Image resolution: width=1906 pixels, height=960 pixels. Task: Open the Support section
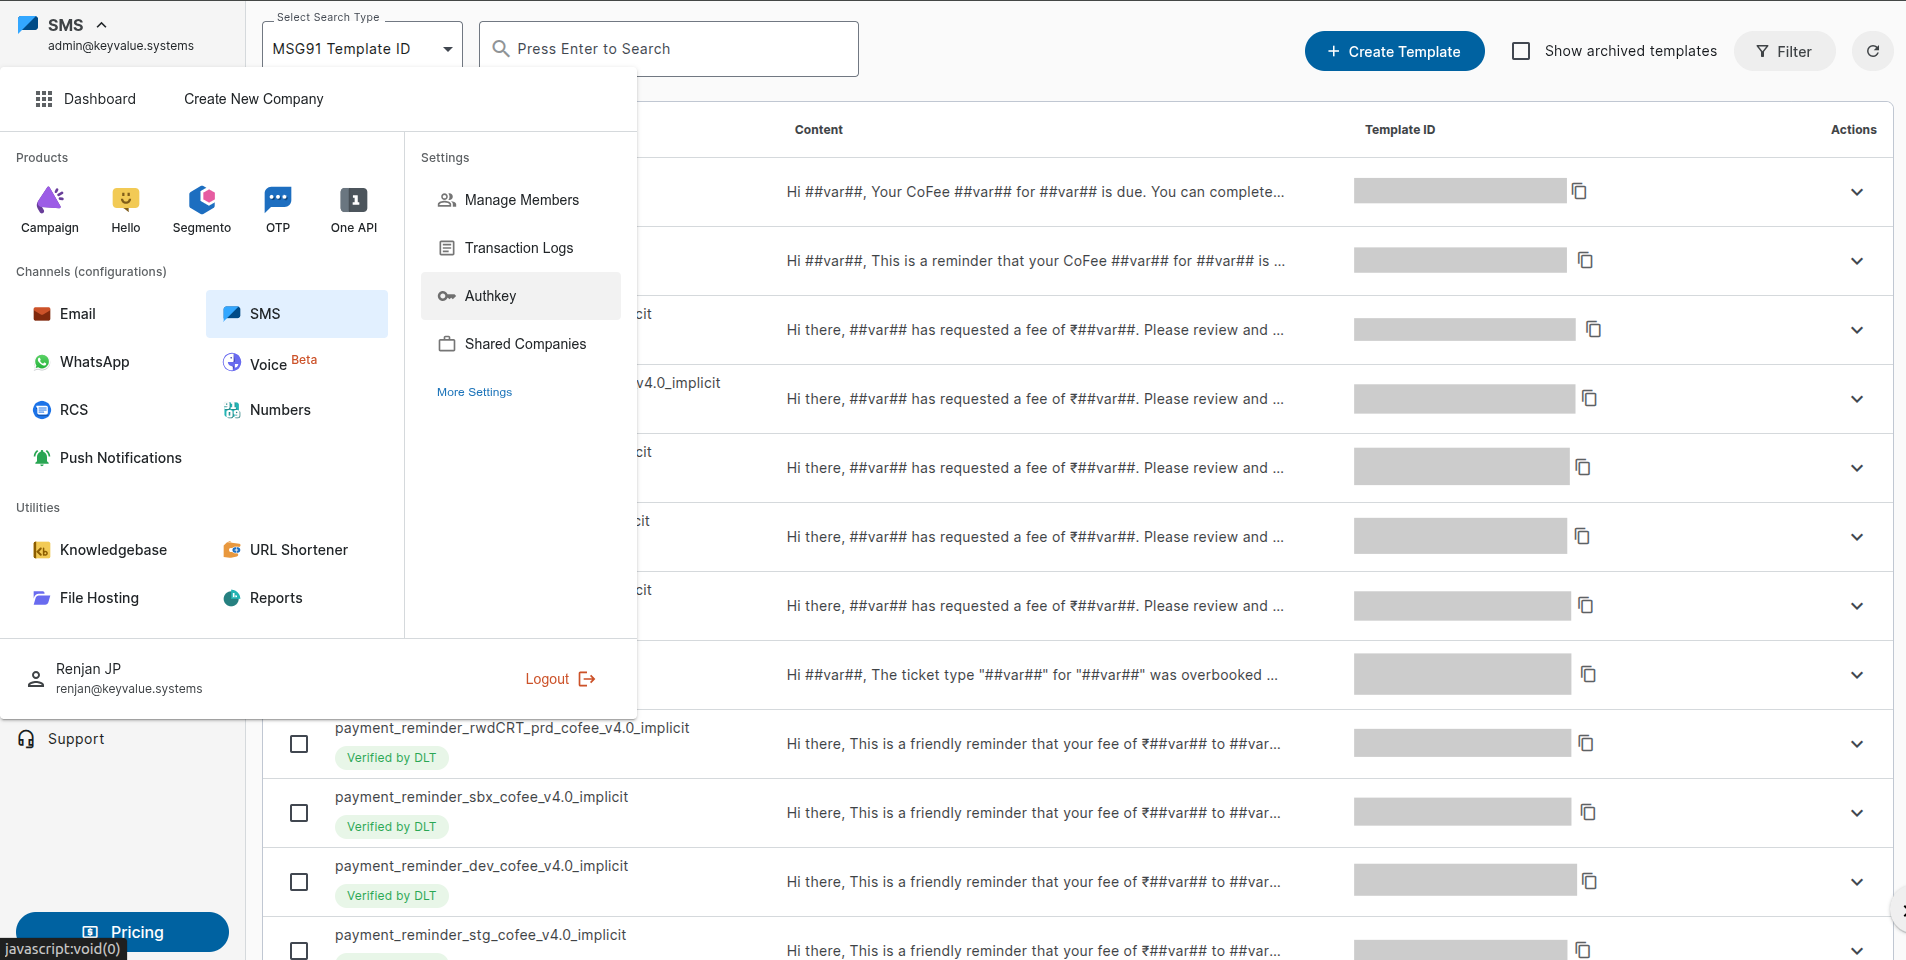tap(61, 739)
